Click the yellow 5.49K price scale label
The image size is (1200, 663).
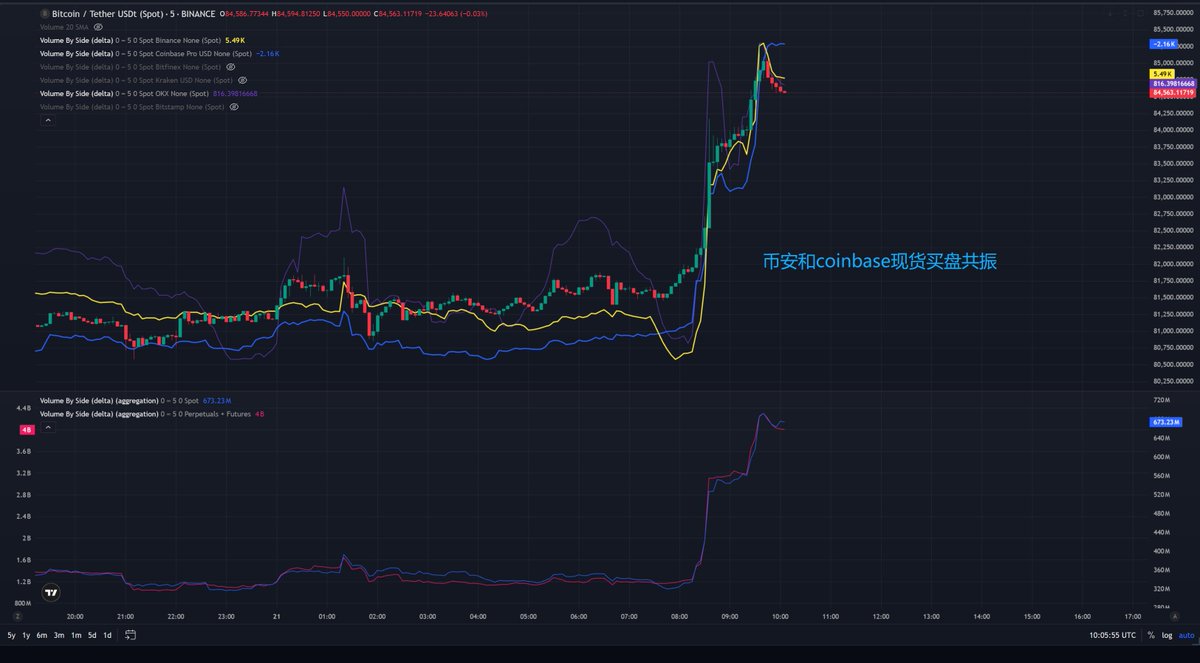pos(1162,74)
